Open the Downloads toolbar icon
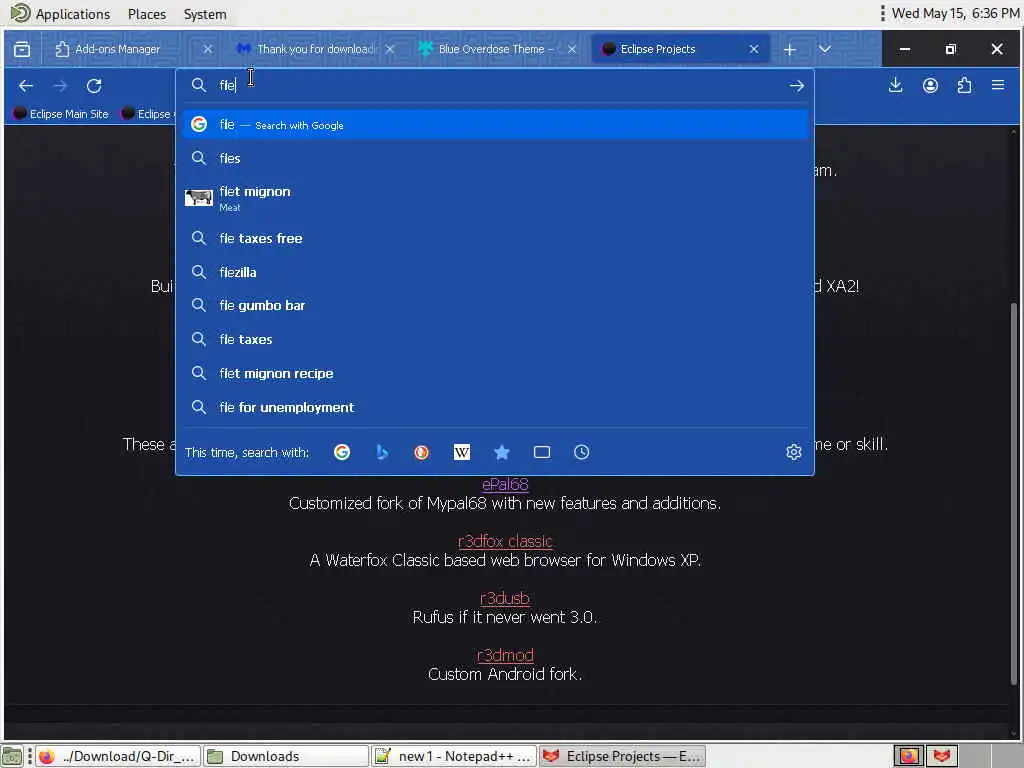The height and width of the screenshot is (768, 1024). [x=895, y=86]
